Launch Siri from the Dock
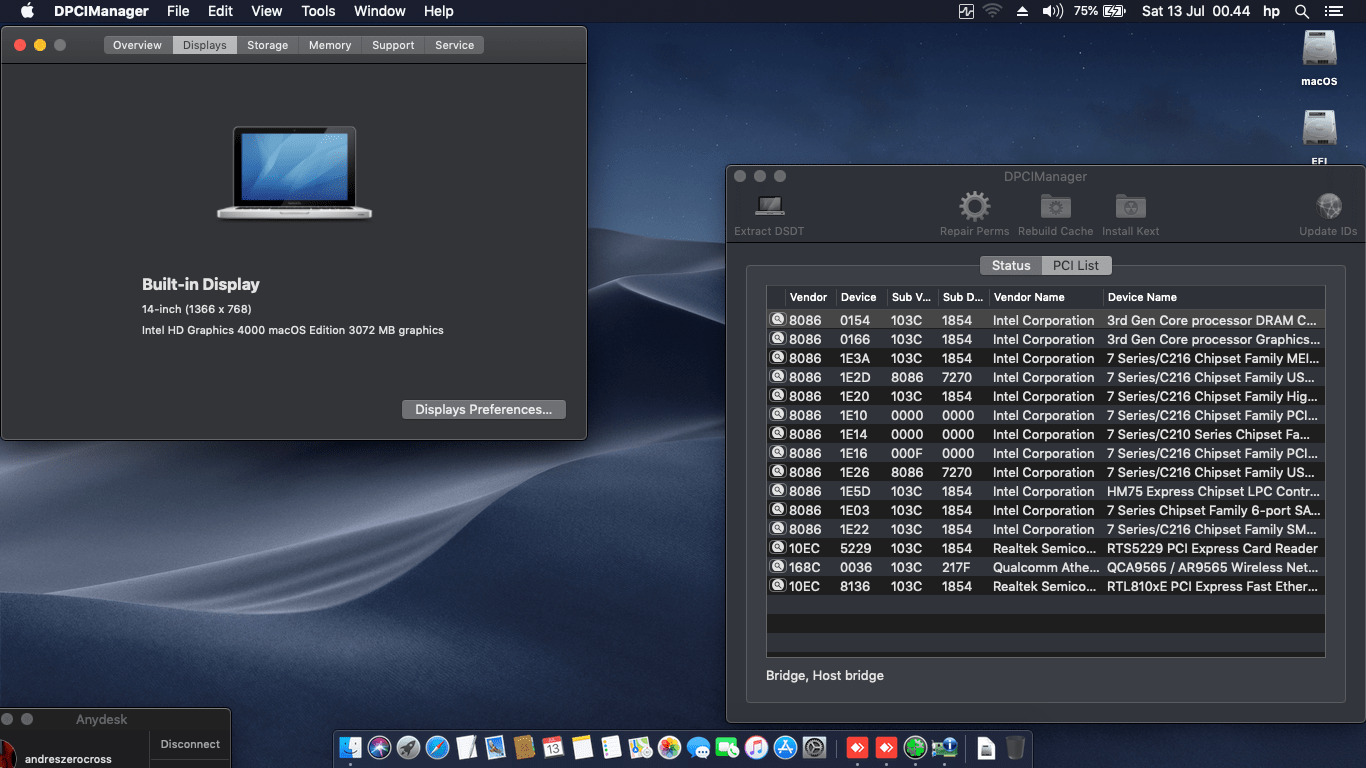Screen dimensions: 1366x768 tap(379, 747)
